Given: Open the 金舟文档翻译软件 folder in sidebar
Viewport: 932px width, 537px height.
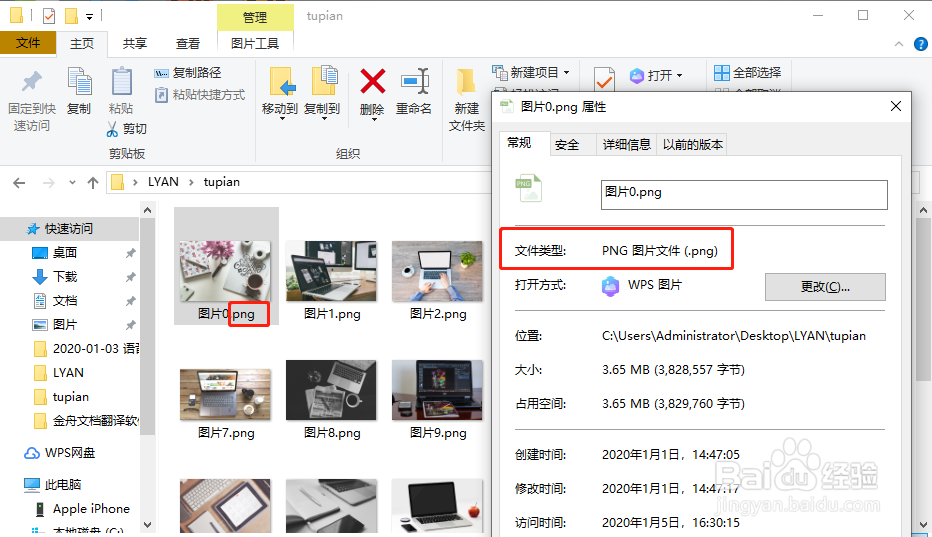Looking at the screenshot, I should pyautogui.click(x=87, y=421).
